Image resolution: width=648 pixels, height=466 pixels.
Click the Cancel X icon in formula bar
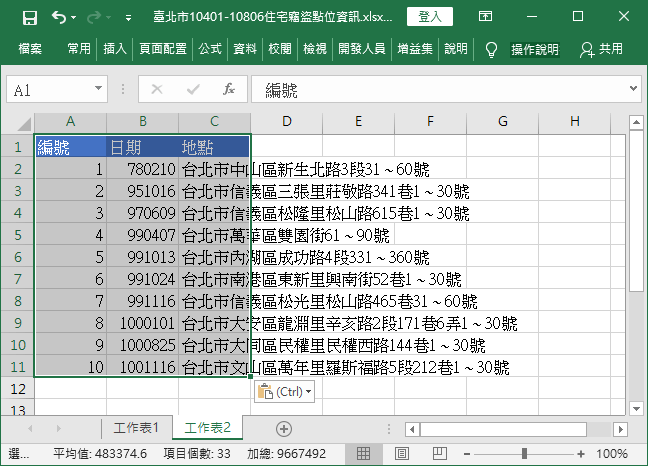tap(157, 89)
